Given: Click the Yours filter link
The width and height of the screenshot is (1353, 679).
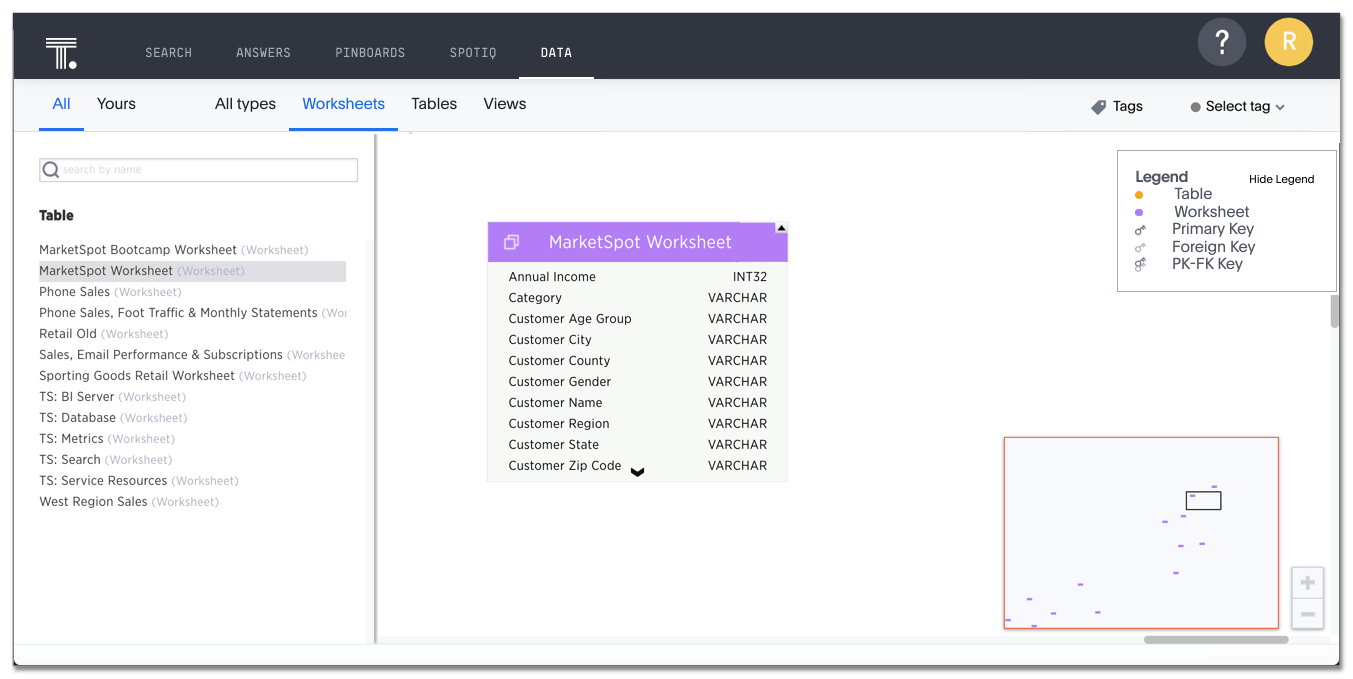Looking at the screenshot, I should point(115,103).
